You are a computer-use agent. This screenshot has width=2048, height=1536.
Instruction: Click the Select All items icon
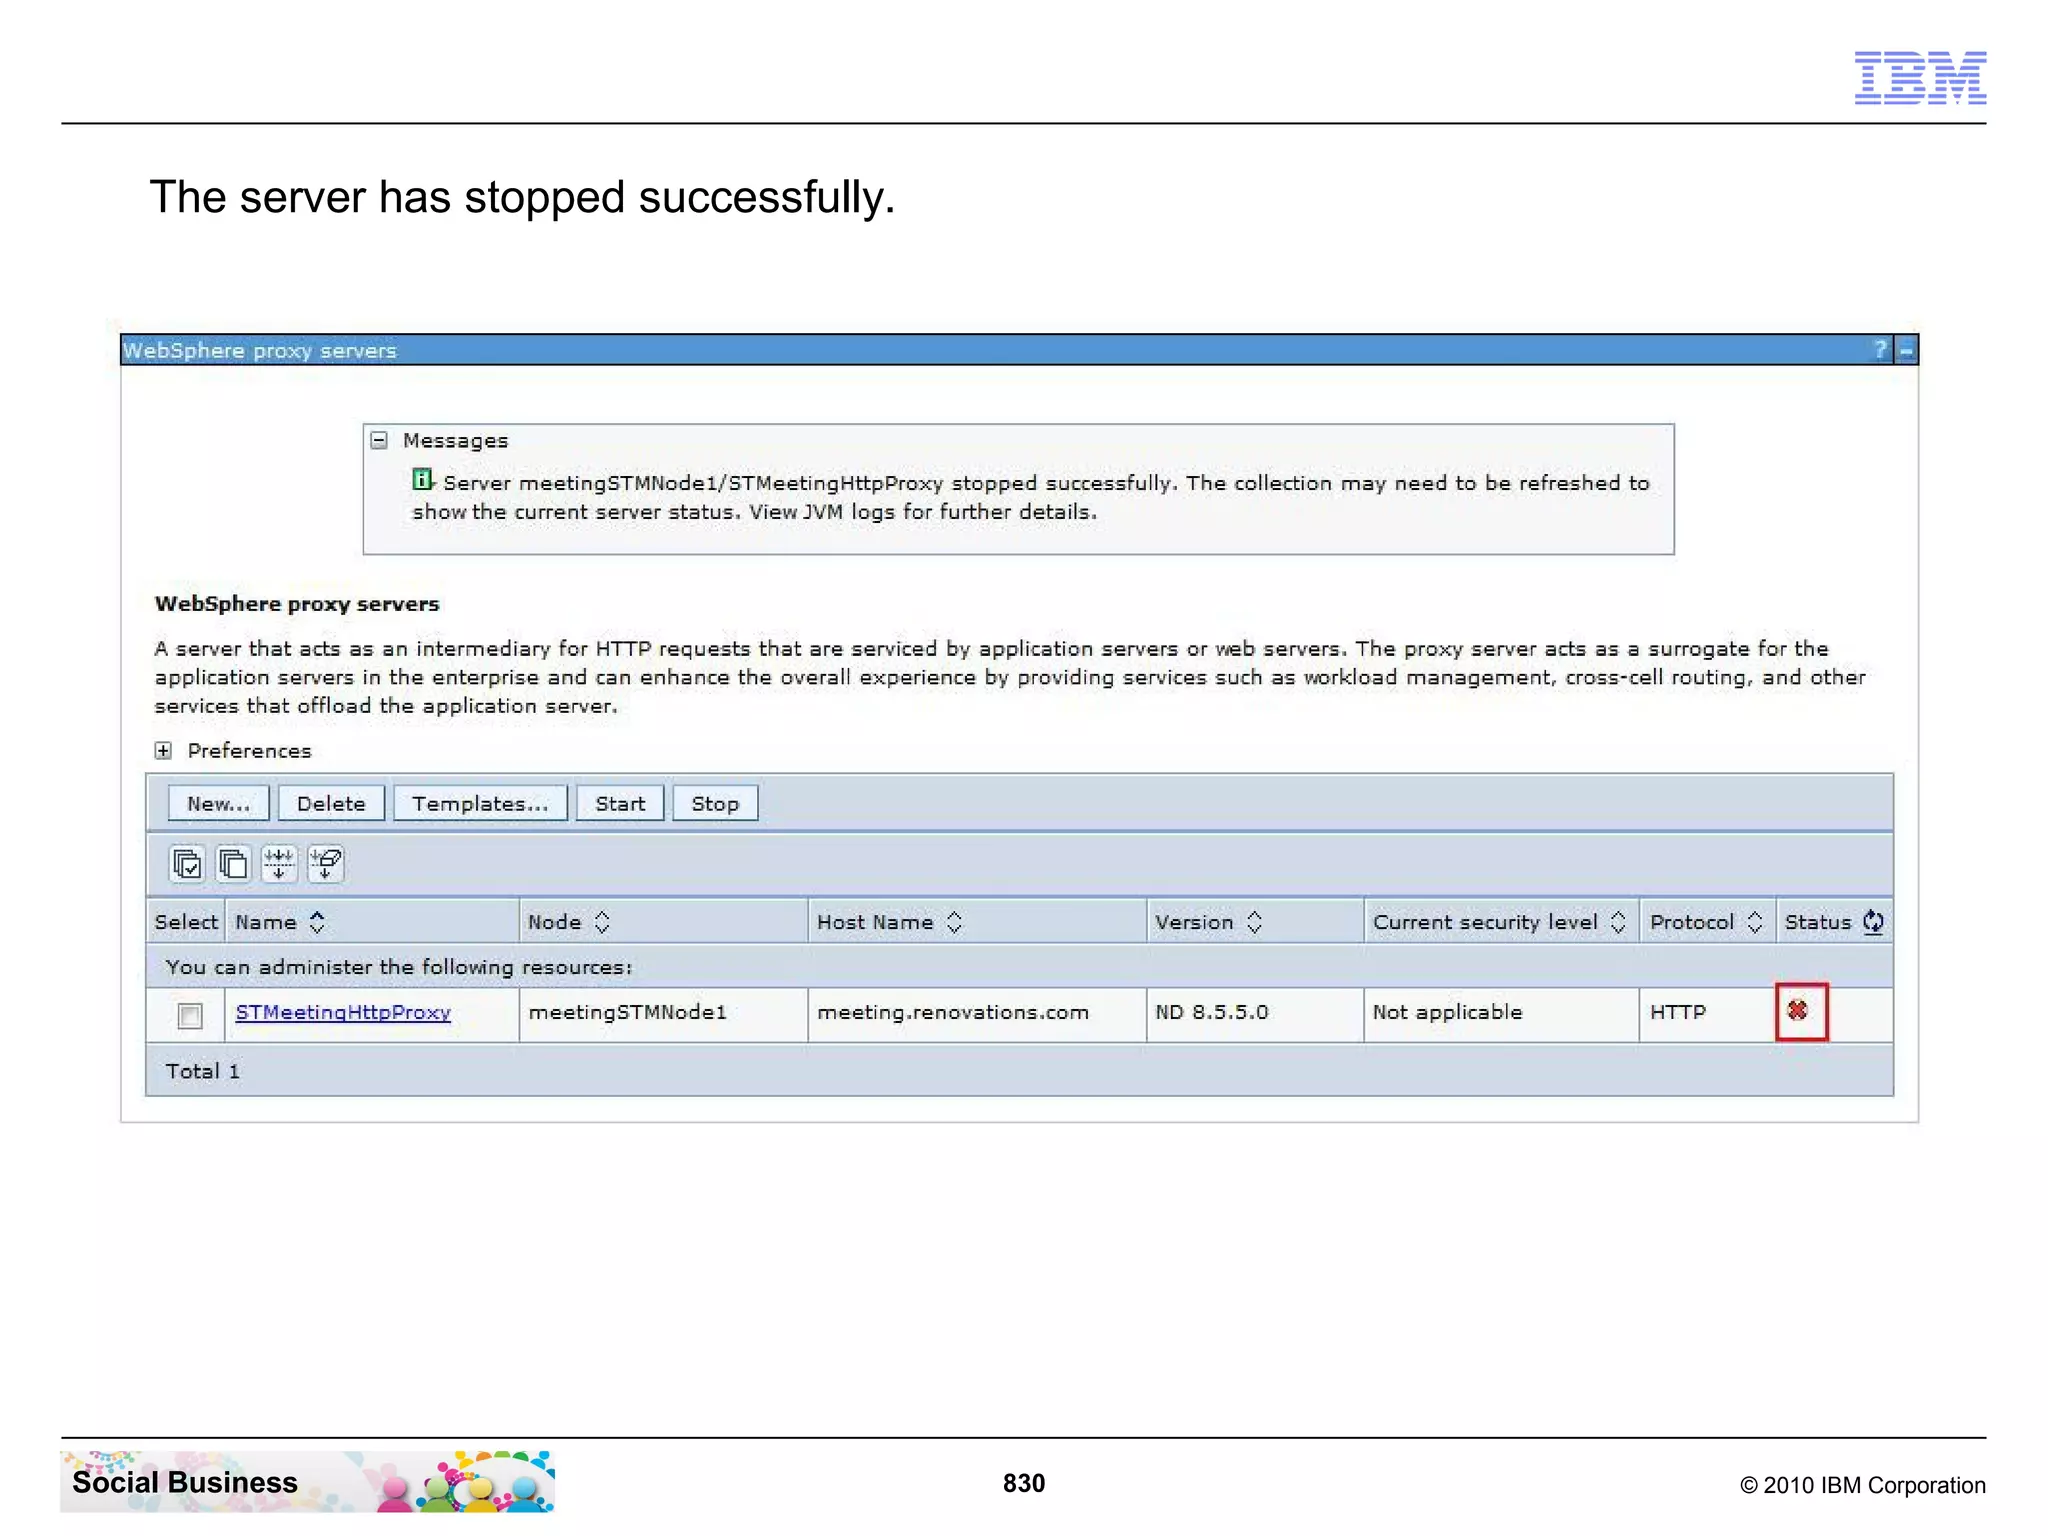(187, 864)
